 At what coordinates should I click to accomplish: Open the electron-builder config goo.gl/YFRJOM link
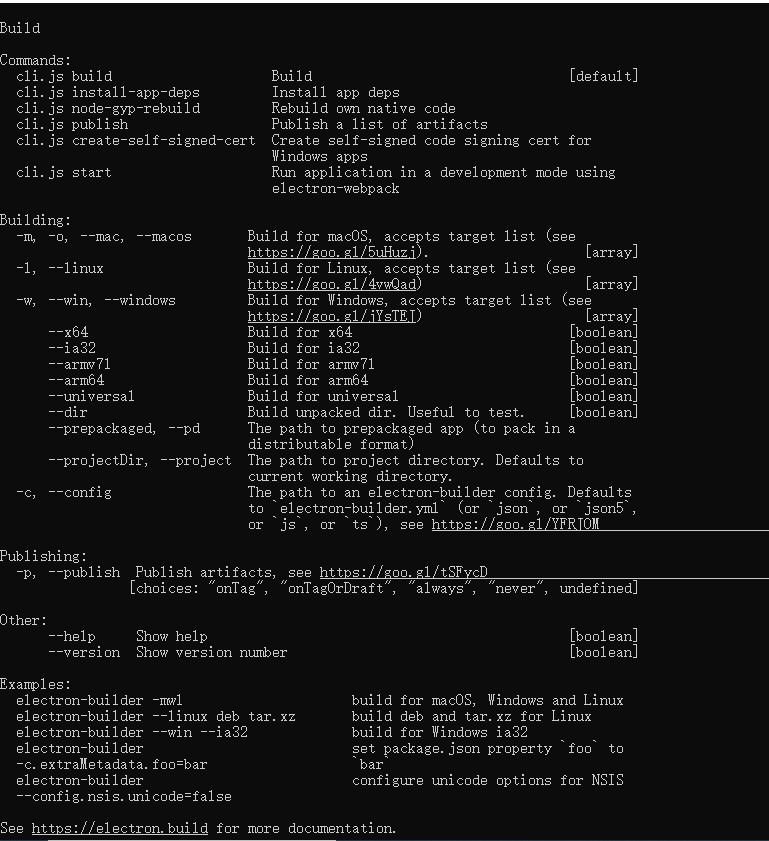pos(515,524)
